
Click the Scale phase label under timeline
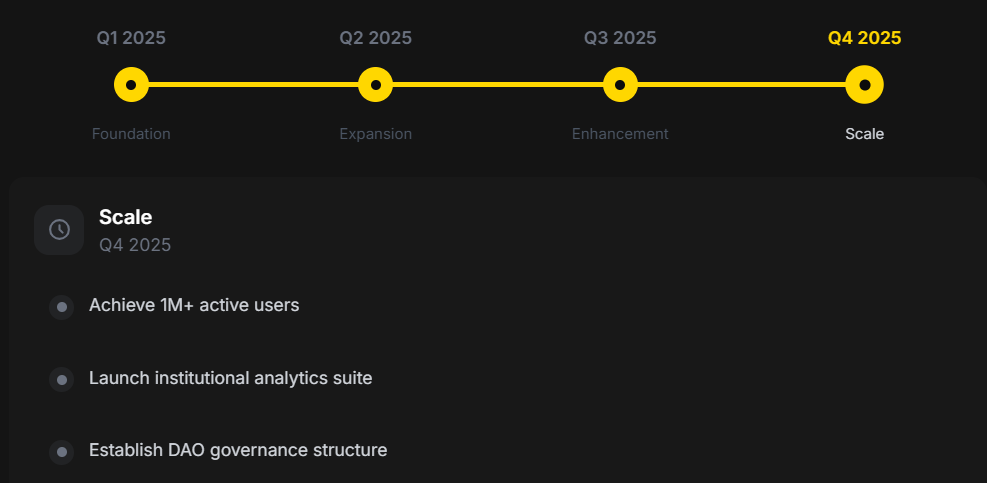(864, 133)
